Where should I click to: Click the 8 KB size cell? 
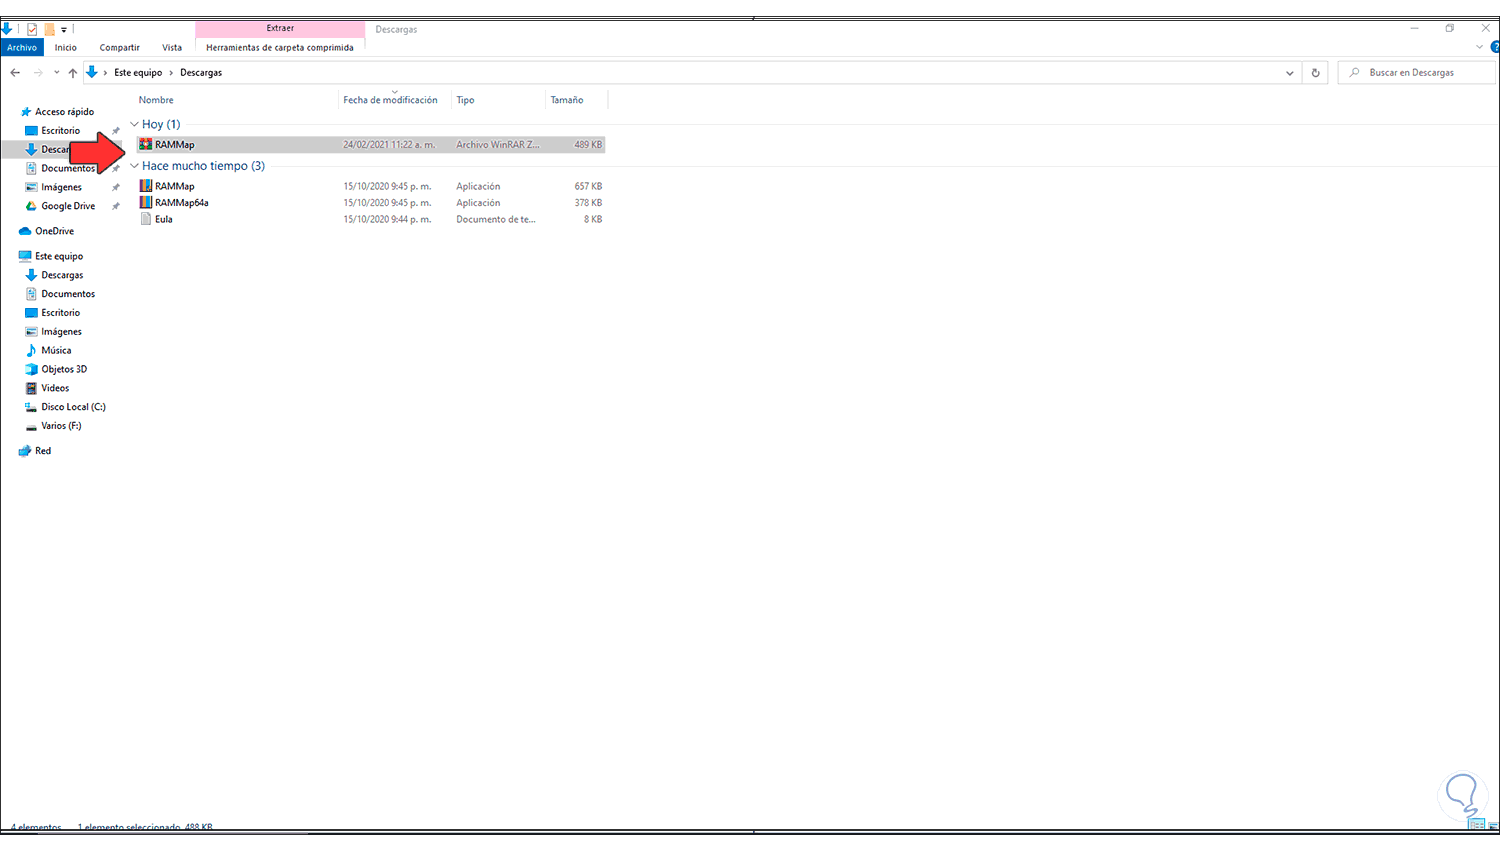coord(593,219)
